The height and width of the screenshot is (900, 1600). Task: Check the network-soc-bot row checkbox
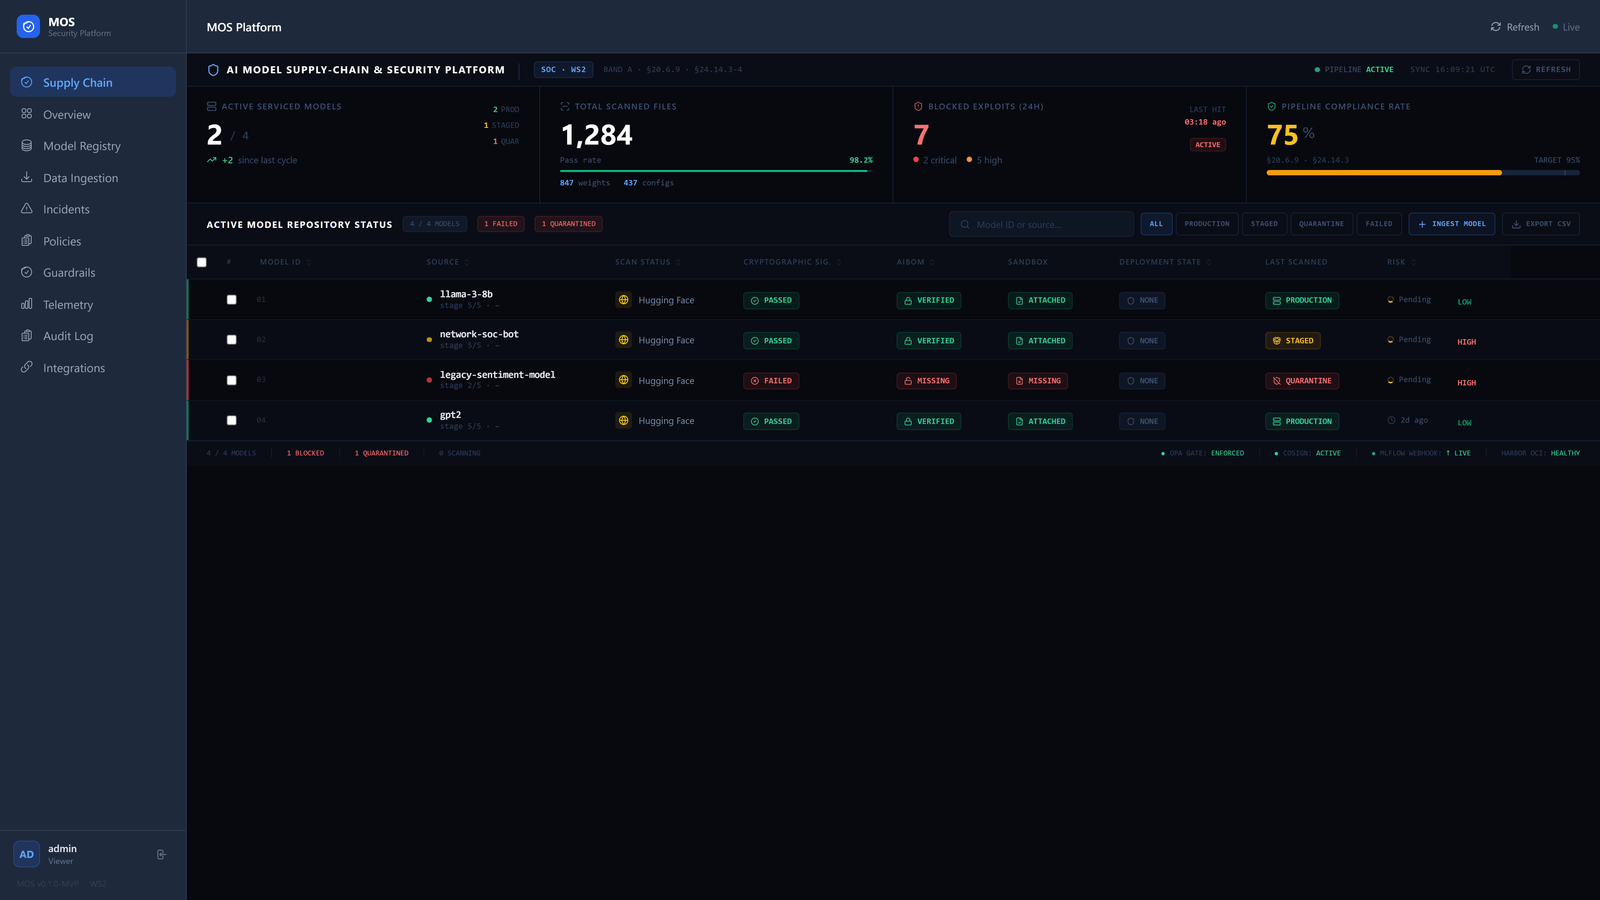tap(232, 340)
